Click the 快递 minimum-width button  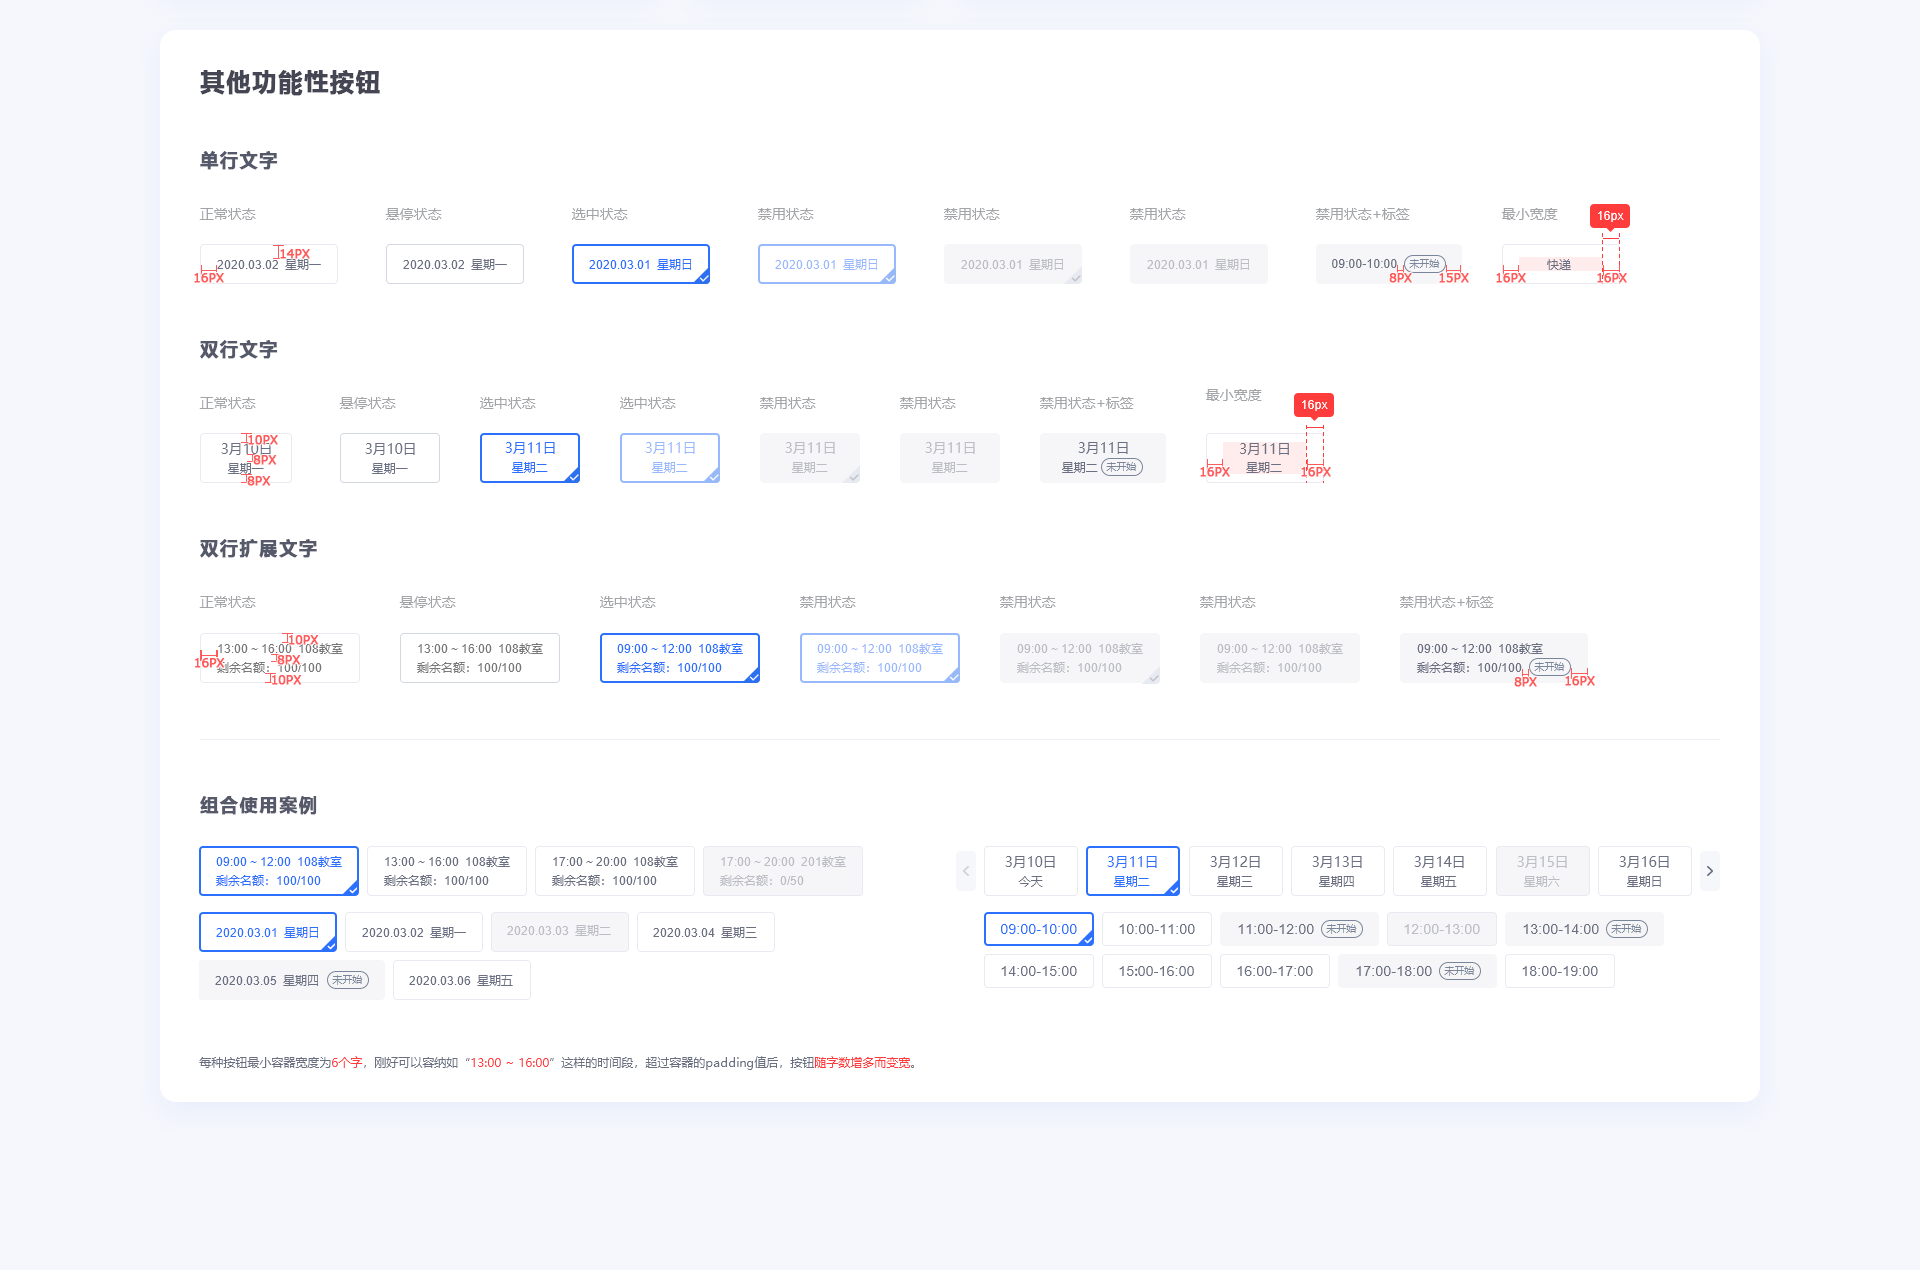[1559, 264]
